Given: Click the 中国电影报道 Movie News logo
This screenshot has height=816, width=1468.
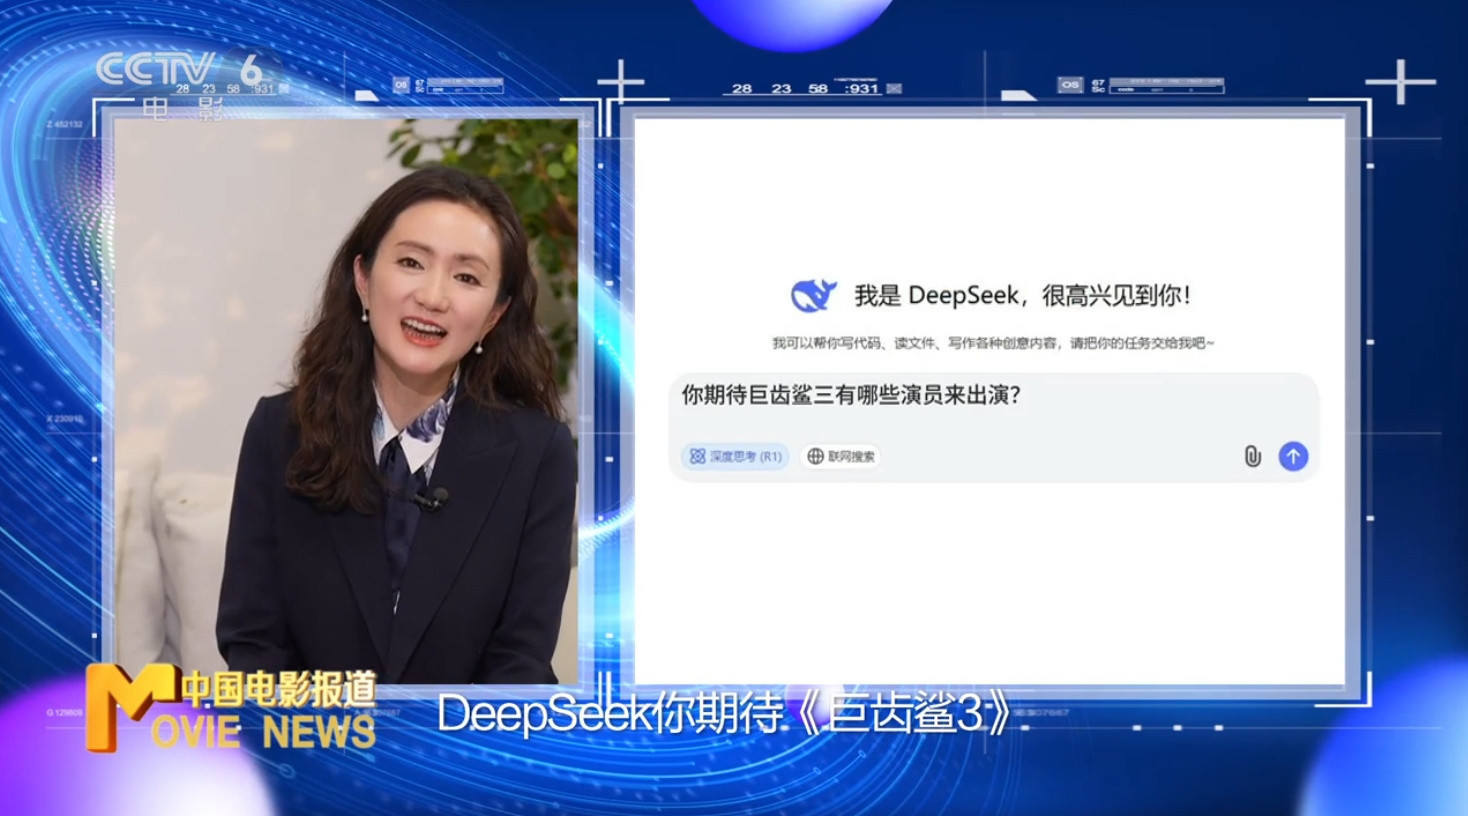Looking at the screenshot, I should (x=230, y=707).
